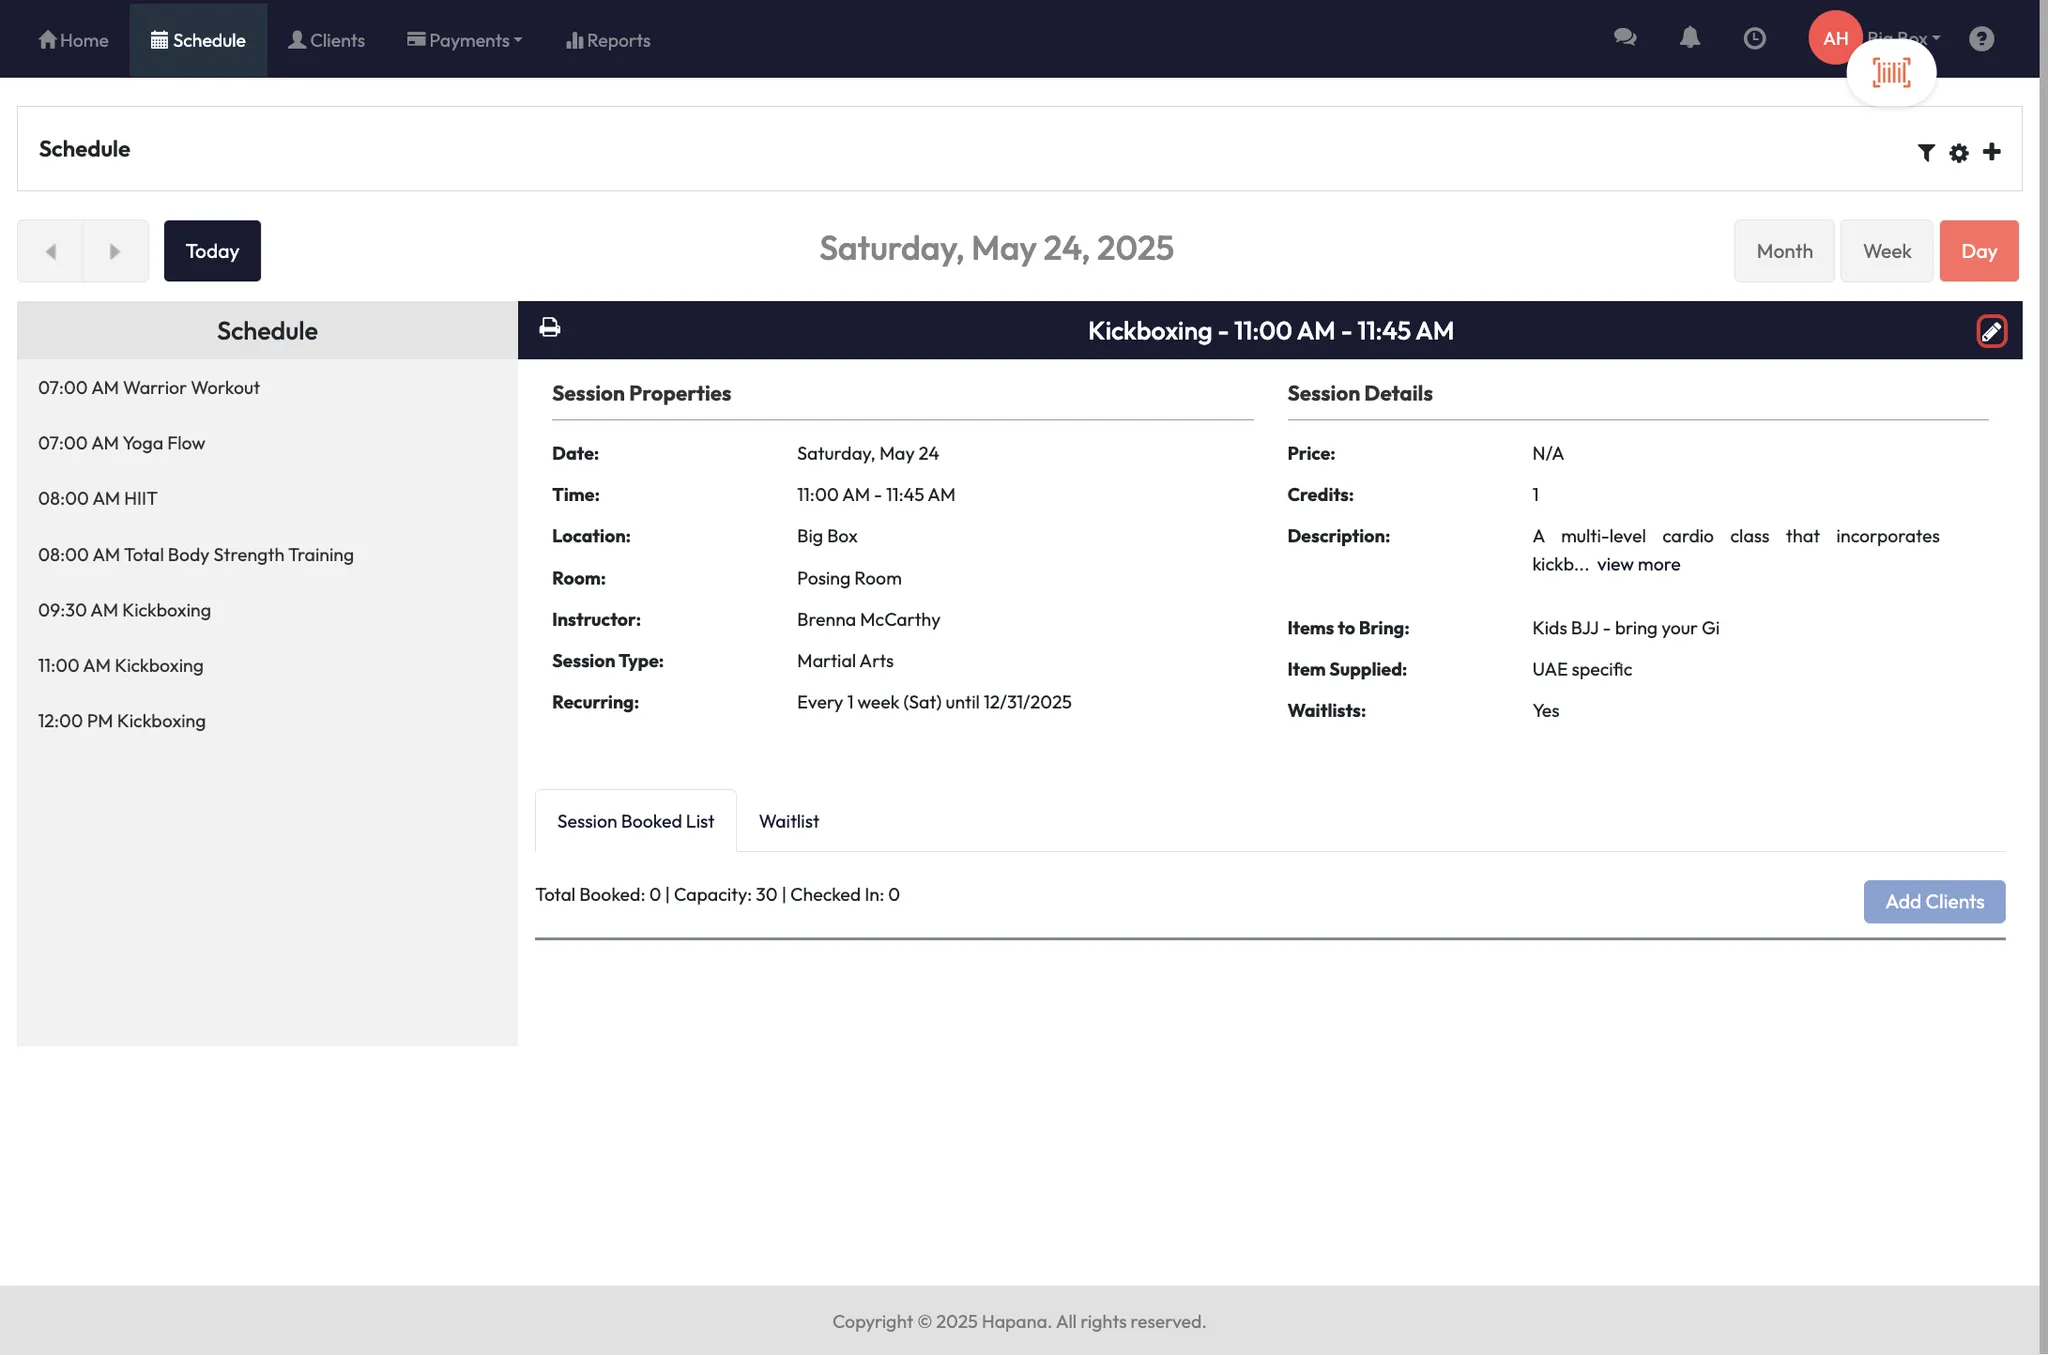Click the plus icon to add session
2048x1355 pixels.
tap(1991, 152)
